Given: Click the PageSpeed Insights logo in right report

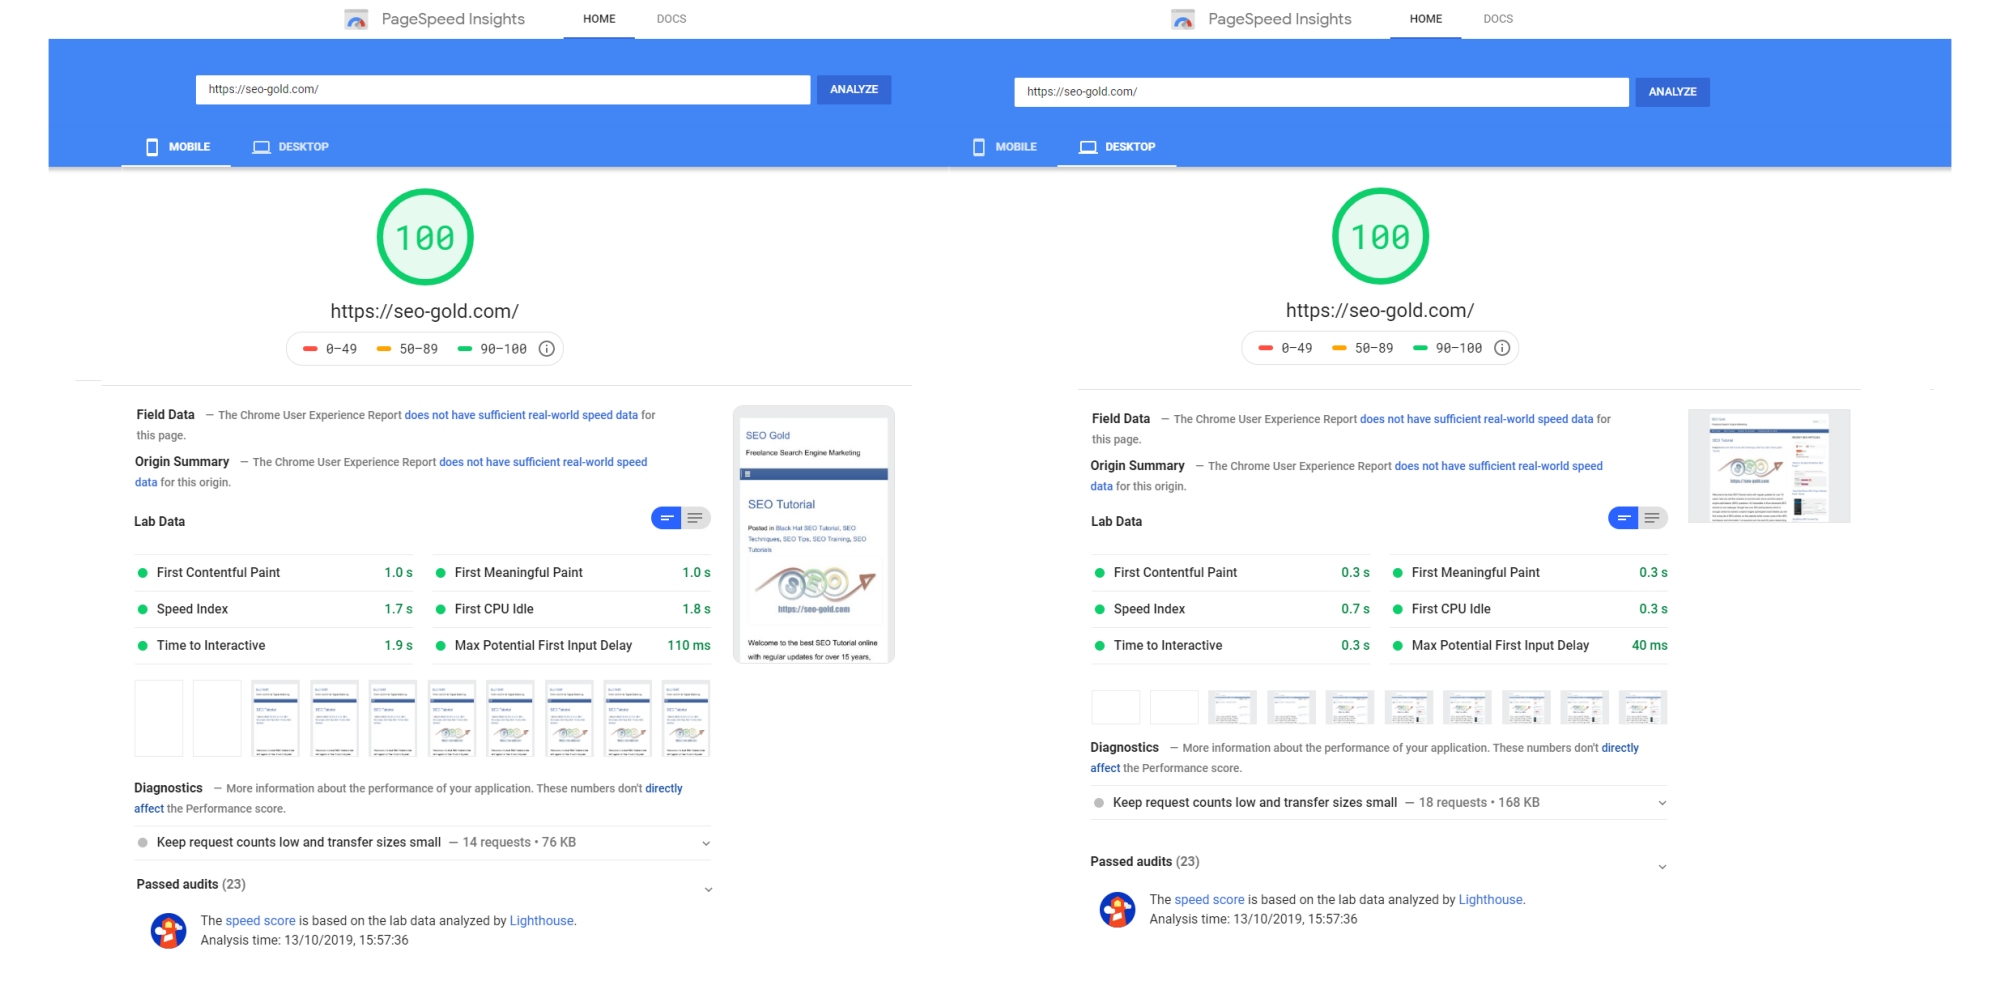Looking at the screenshot, I should pyautogui.click(x=1183, y=19).
